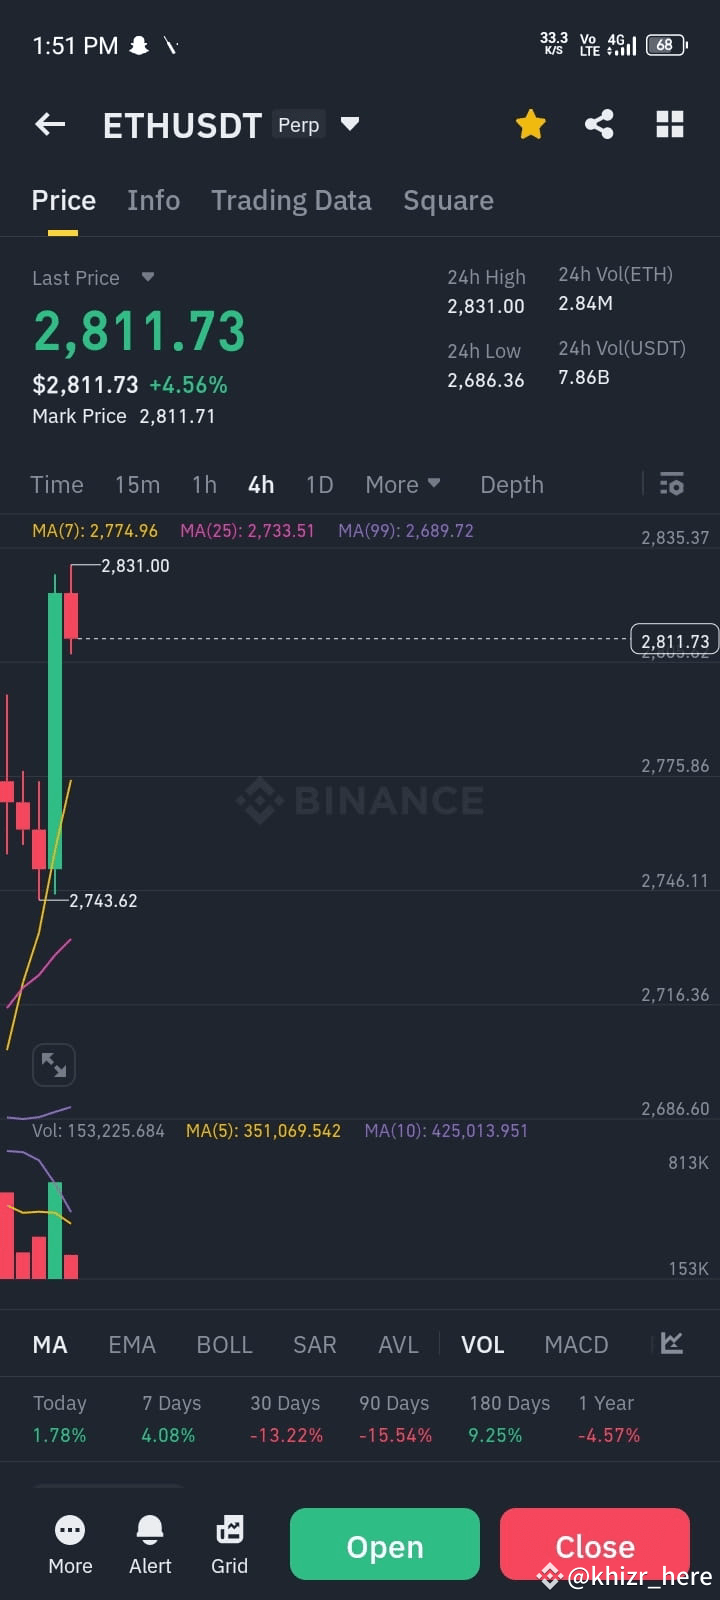Viewport: 720px width, 1600px height.
Task: Tap the battery indicator in status bar
Action: [666, 45]
